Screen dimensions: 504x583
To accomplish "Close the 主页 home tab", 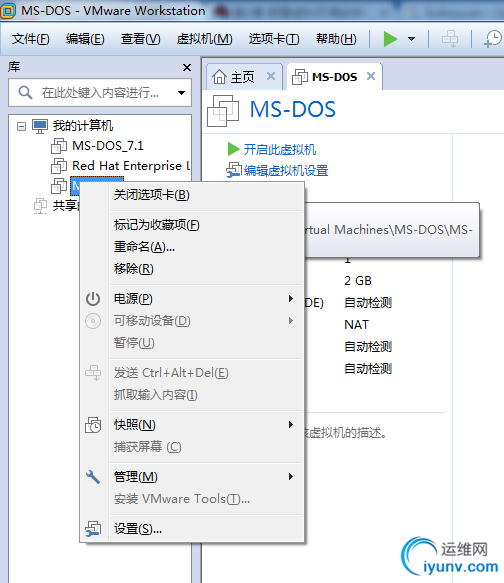I will 271,76.
